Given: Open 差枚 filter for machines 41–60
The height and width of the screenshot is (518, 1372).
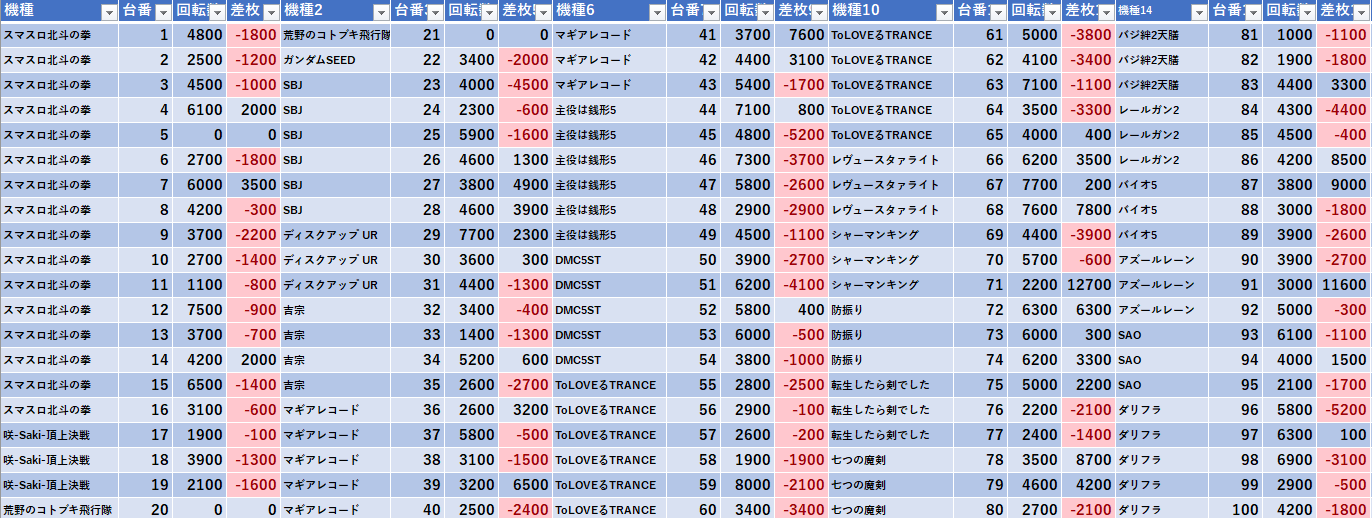Looking at the screenshot, I should tap(817, 13).
